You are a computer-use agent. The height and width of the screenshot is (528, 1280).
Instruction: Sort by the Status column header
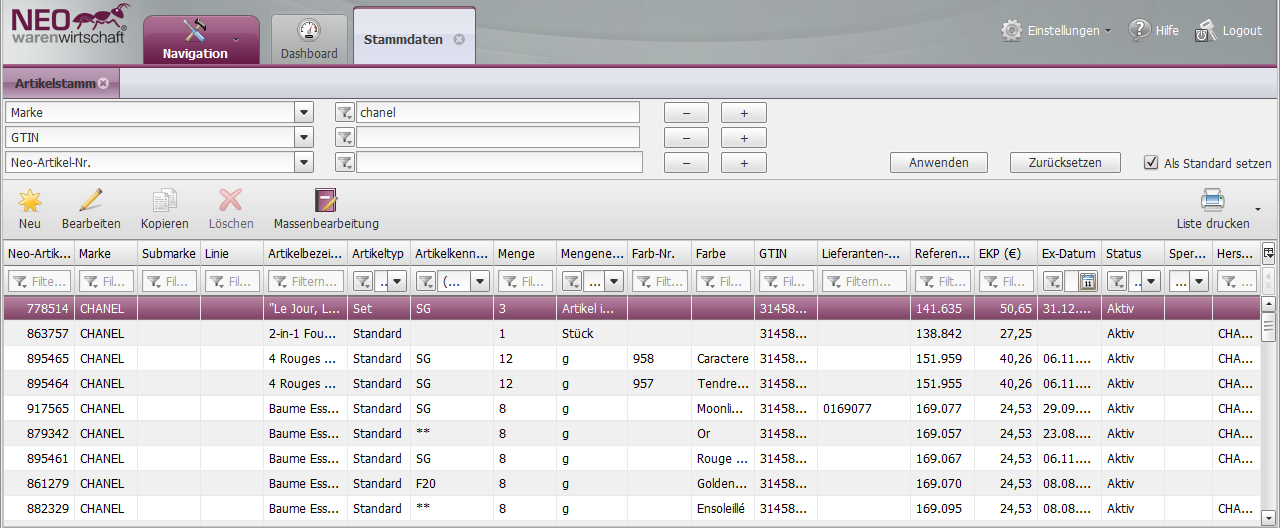click(1132, 254)
